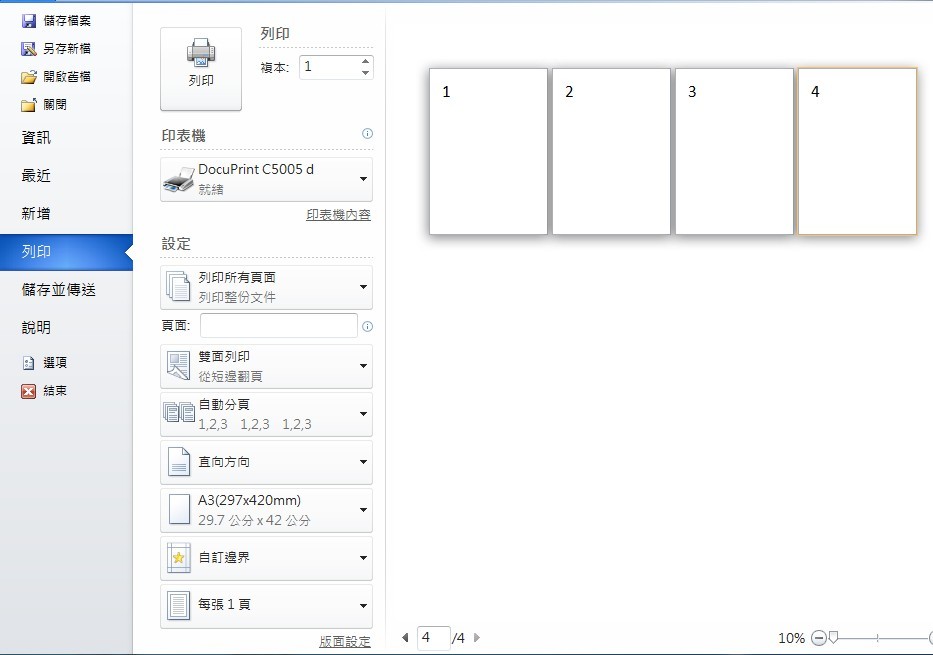Click the current page number field
Viewport: 933px width, 655px height.
coord(433,638)
